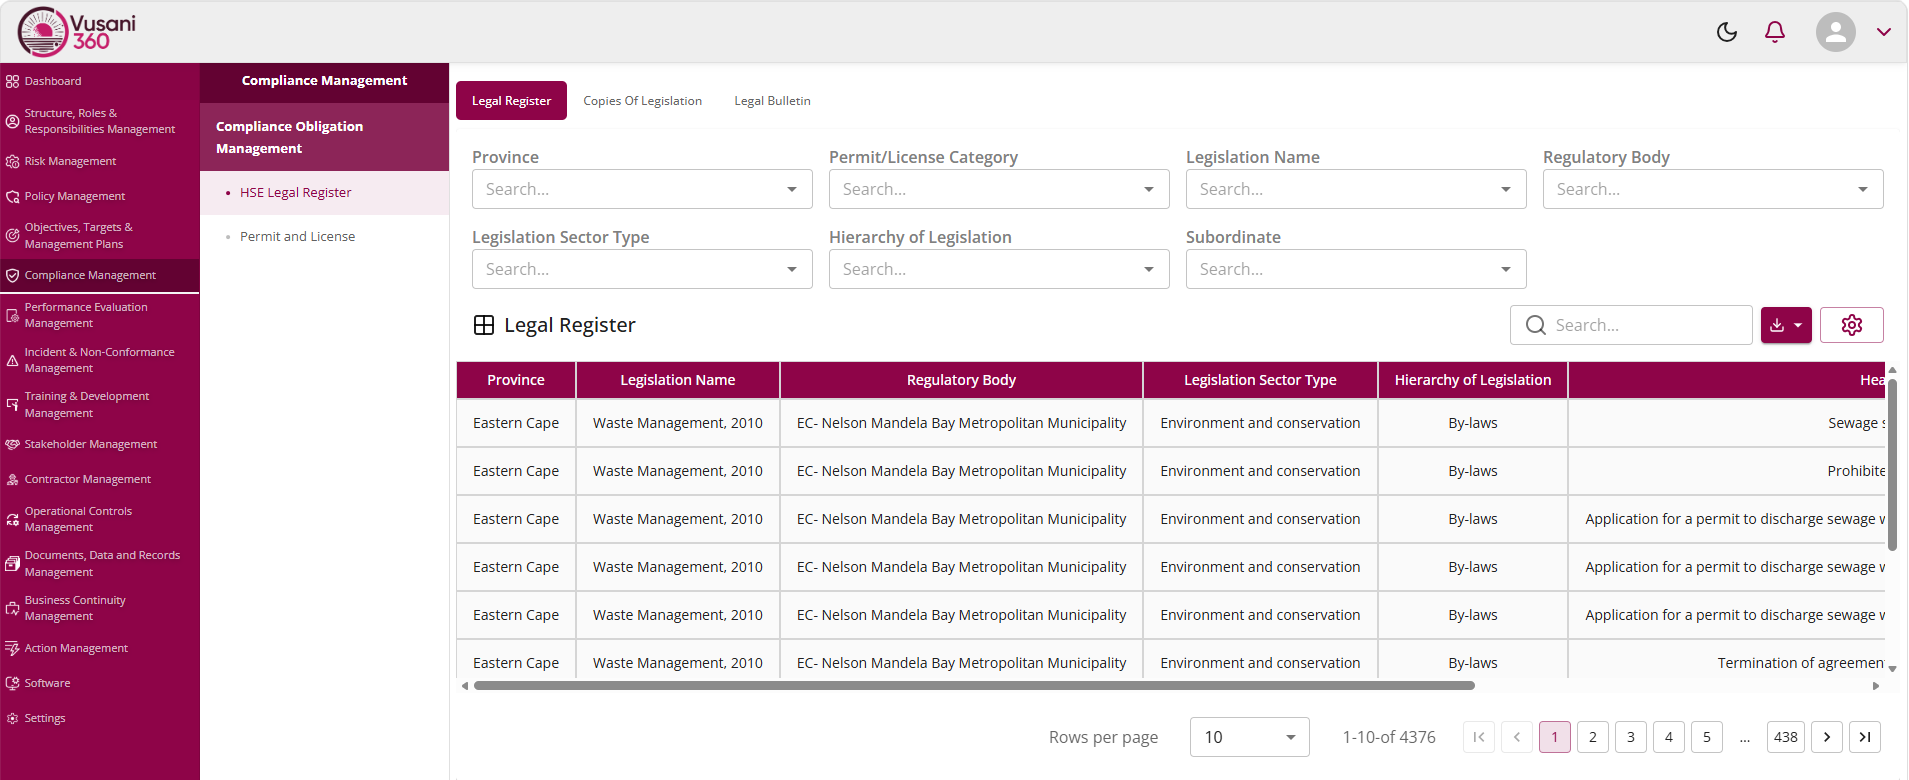
Task: Change rows per page dropdown
Action: pos(1250,737)
